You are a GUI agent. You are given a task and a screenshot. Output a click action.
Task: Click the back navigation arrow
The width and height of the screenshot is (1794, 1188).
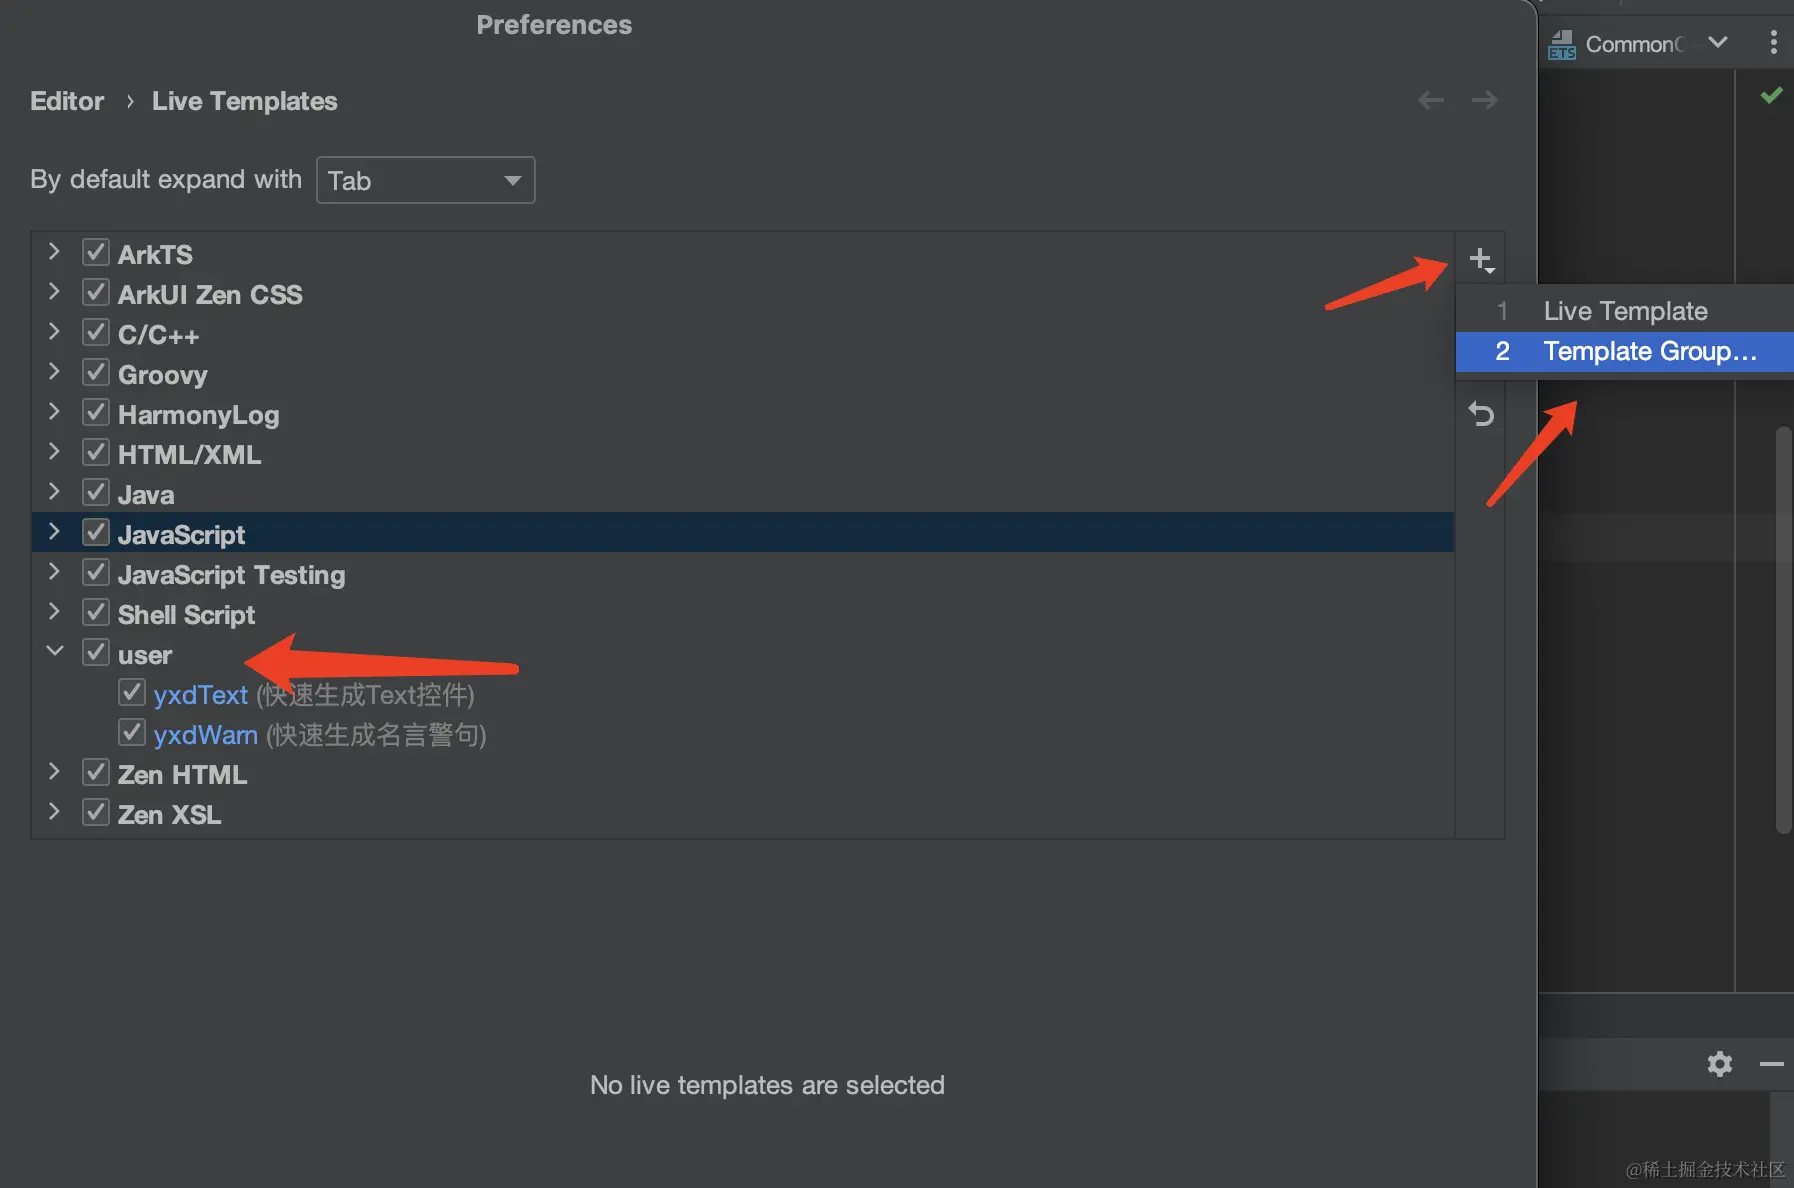coord(1431,100)
